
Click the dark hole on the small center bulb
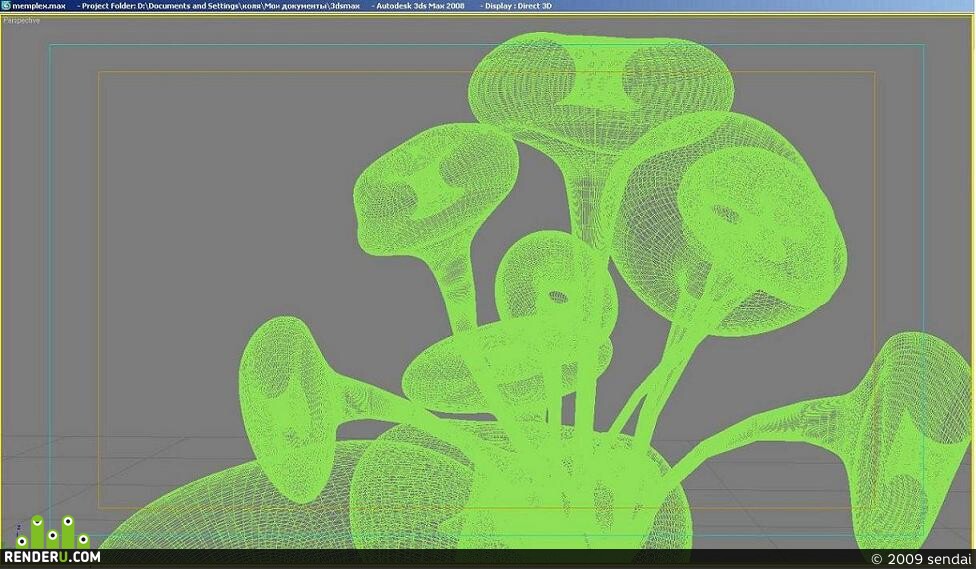tap(558, 297)
